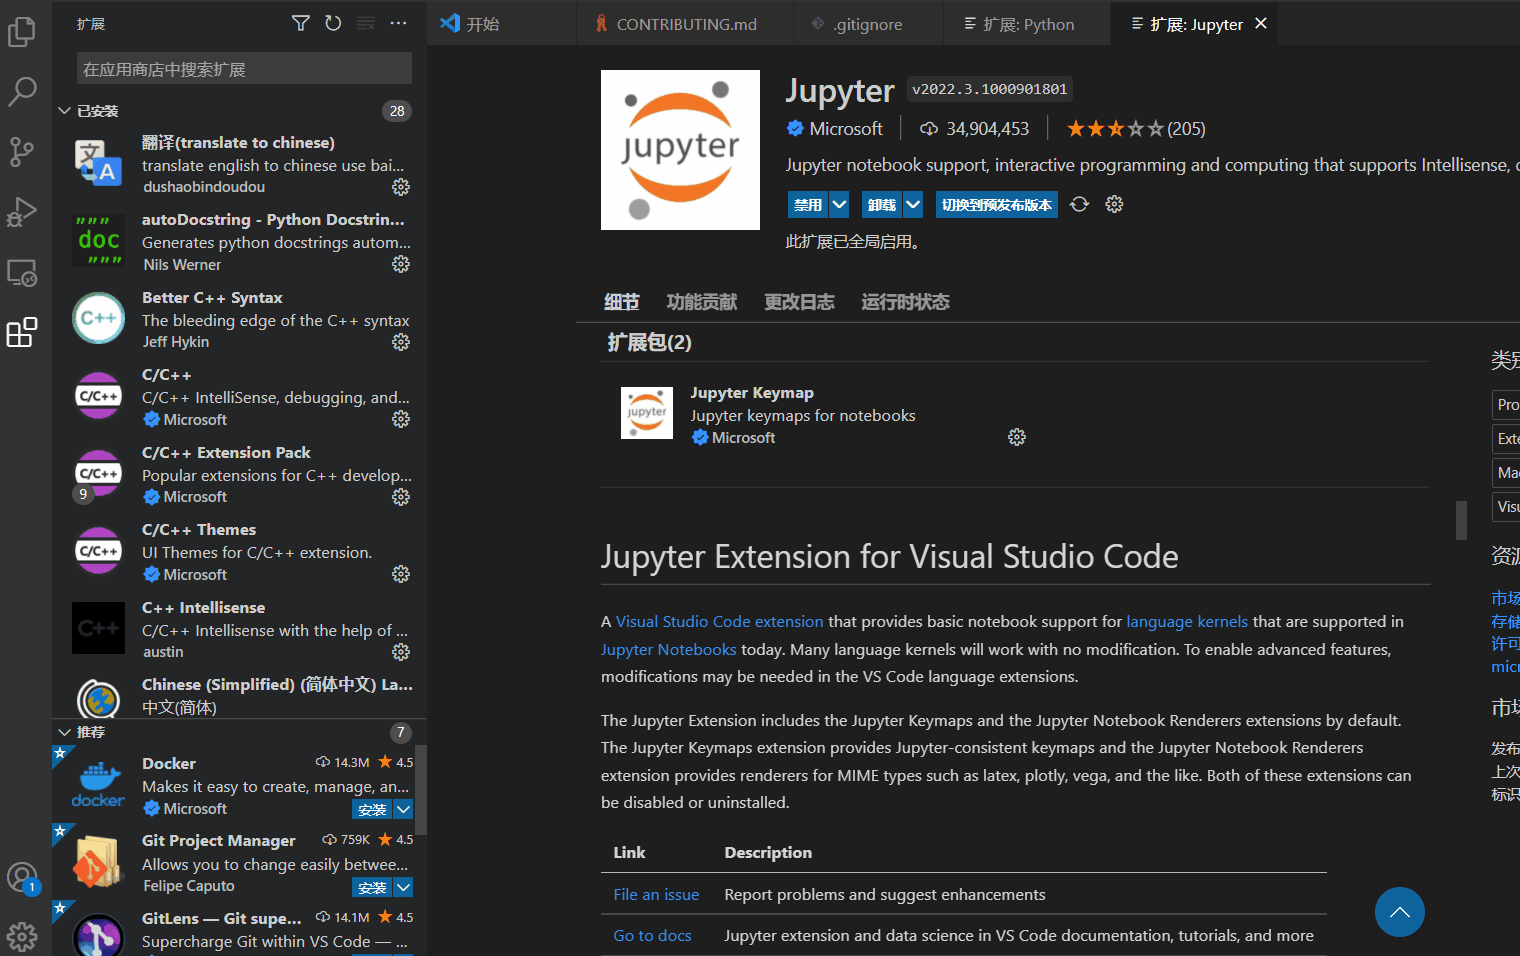Click the File an issue link
This screenshot has width=1520, height=956.
[656, 895]
